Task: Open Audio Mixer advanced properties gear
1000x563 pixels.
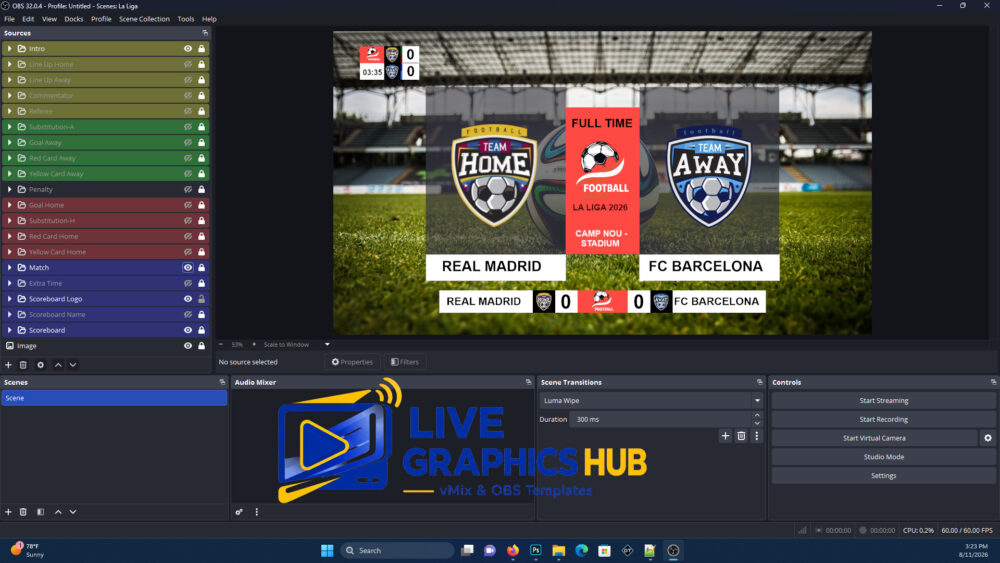Action: point(239,511)
